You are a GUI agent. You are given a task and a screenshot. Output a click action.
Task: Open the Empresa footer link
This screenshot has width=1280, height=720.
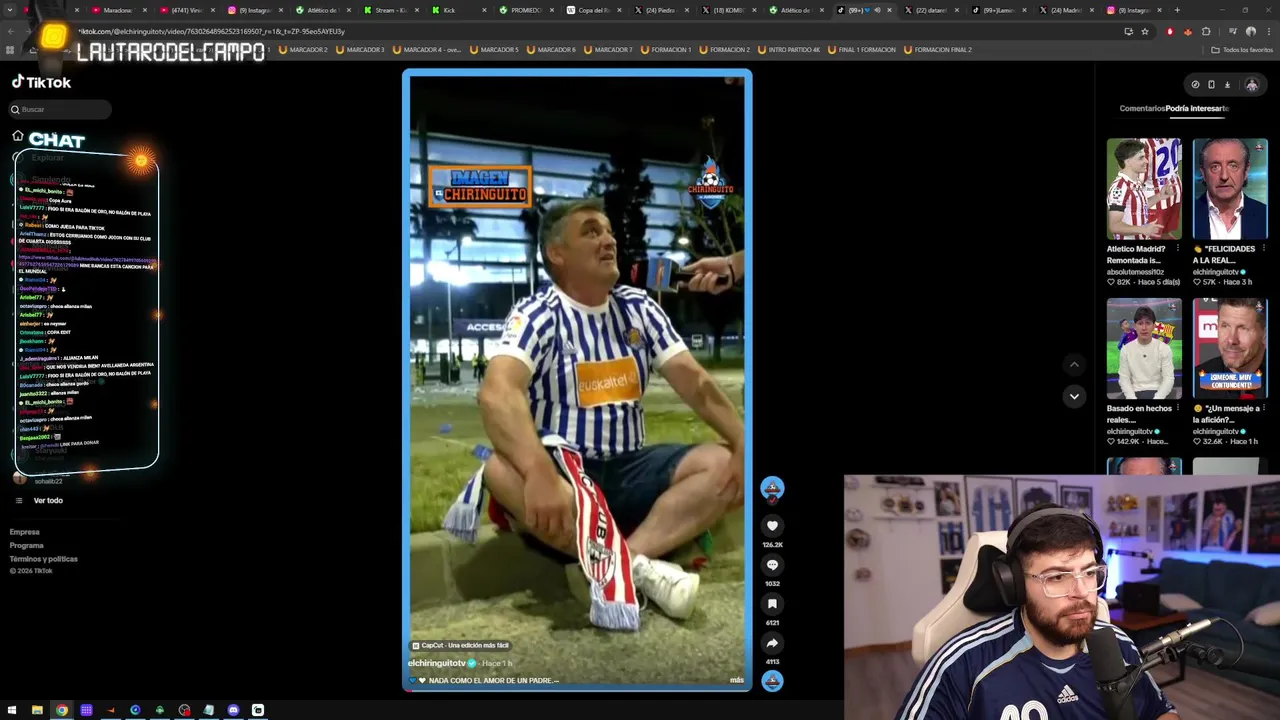(x=25, y=532)
